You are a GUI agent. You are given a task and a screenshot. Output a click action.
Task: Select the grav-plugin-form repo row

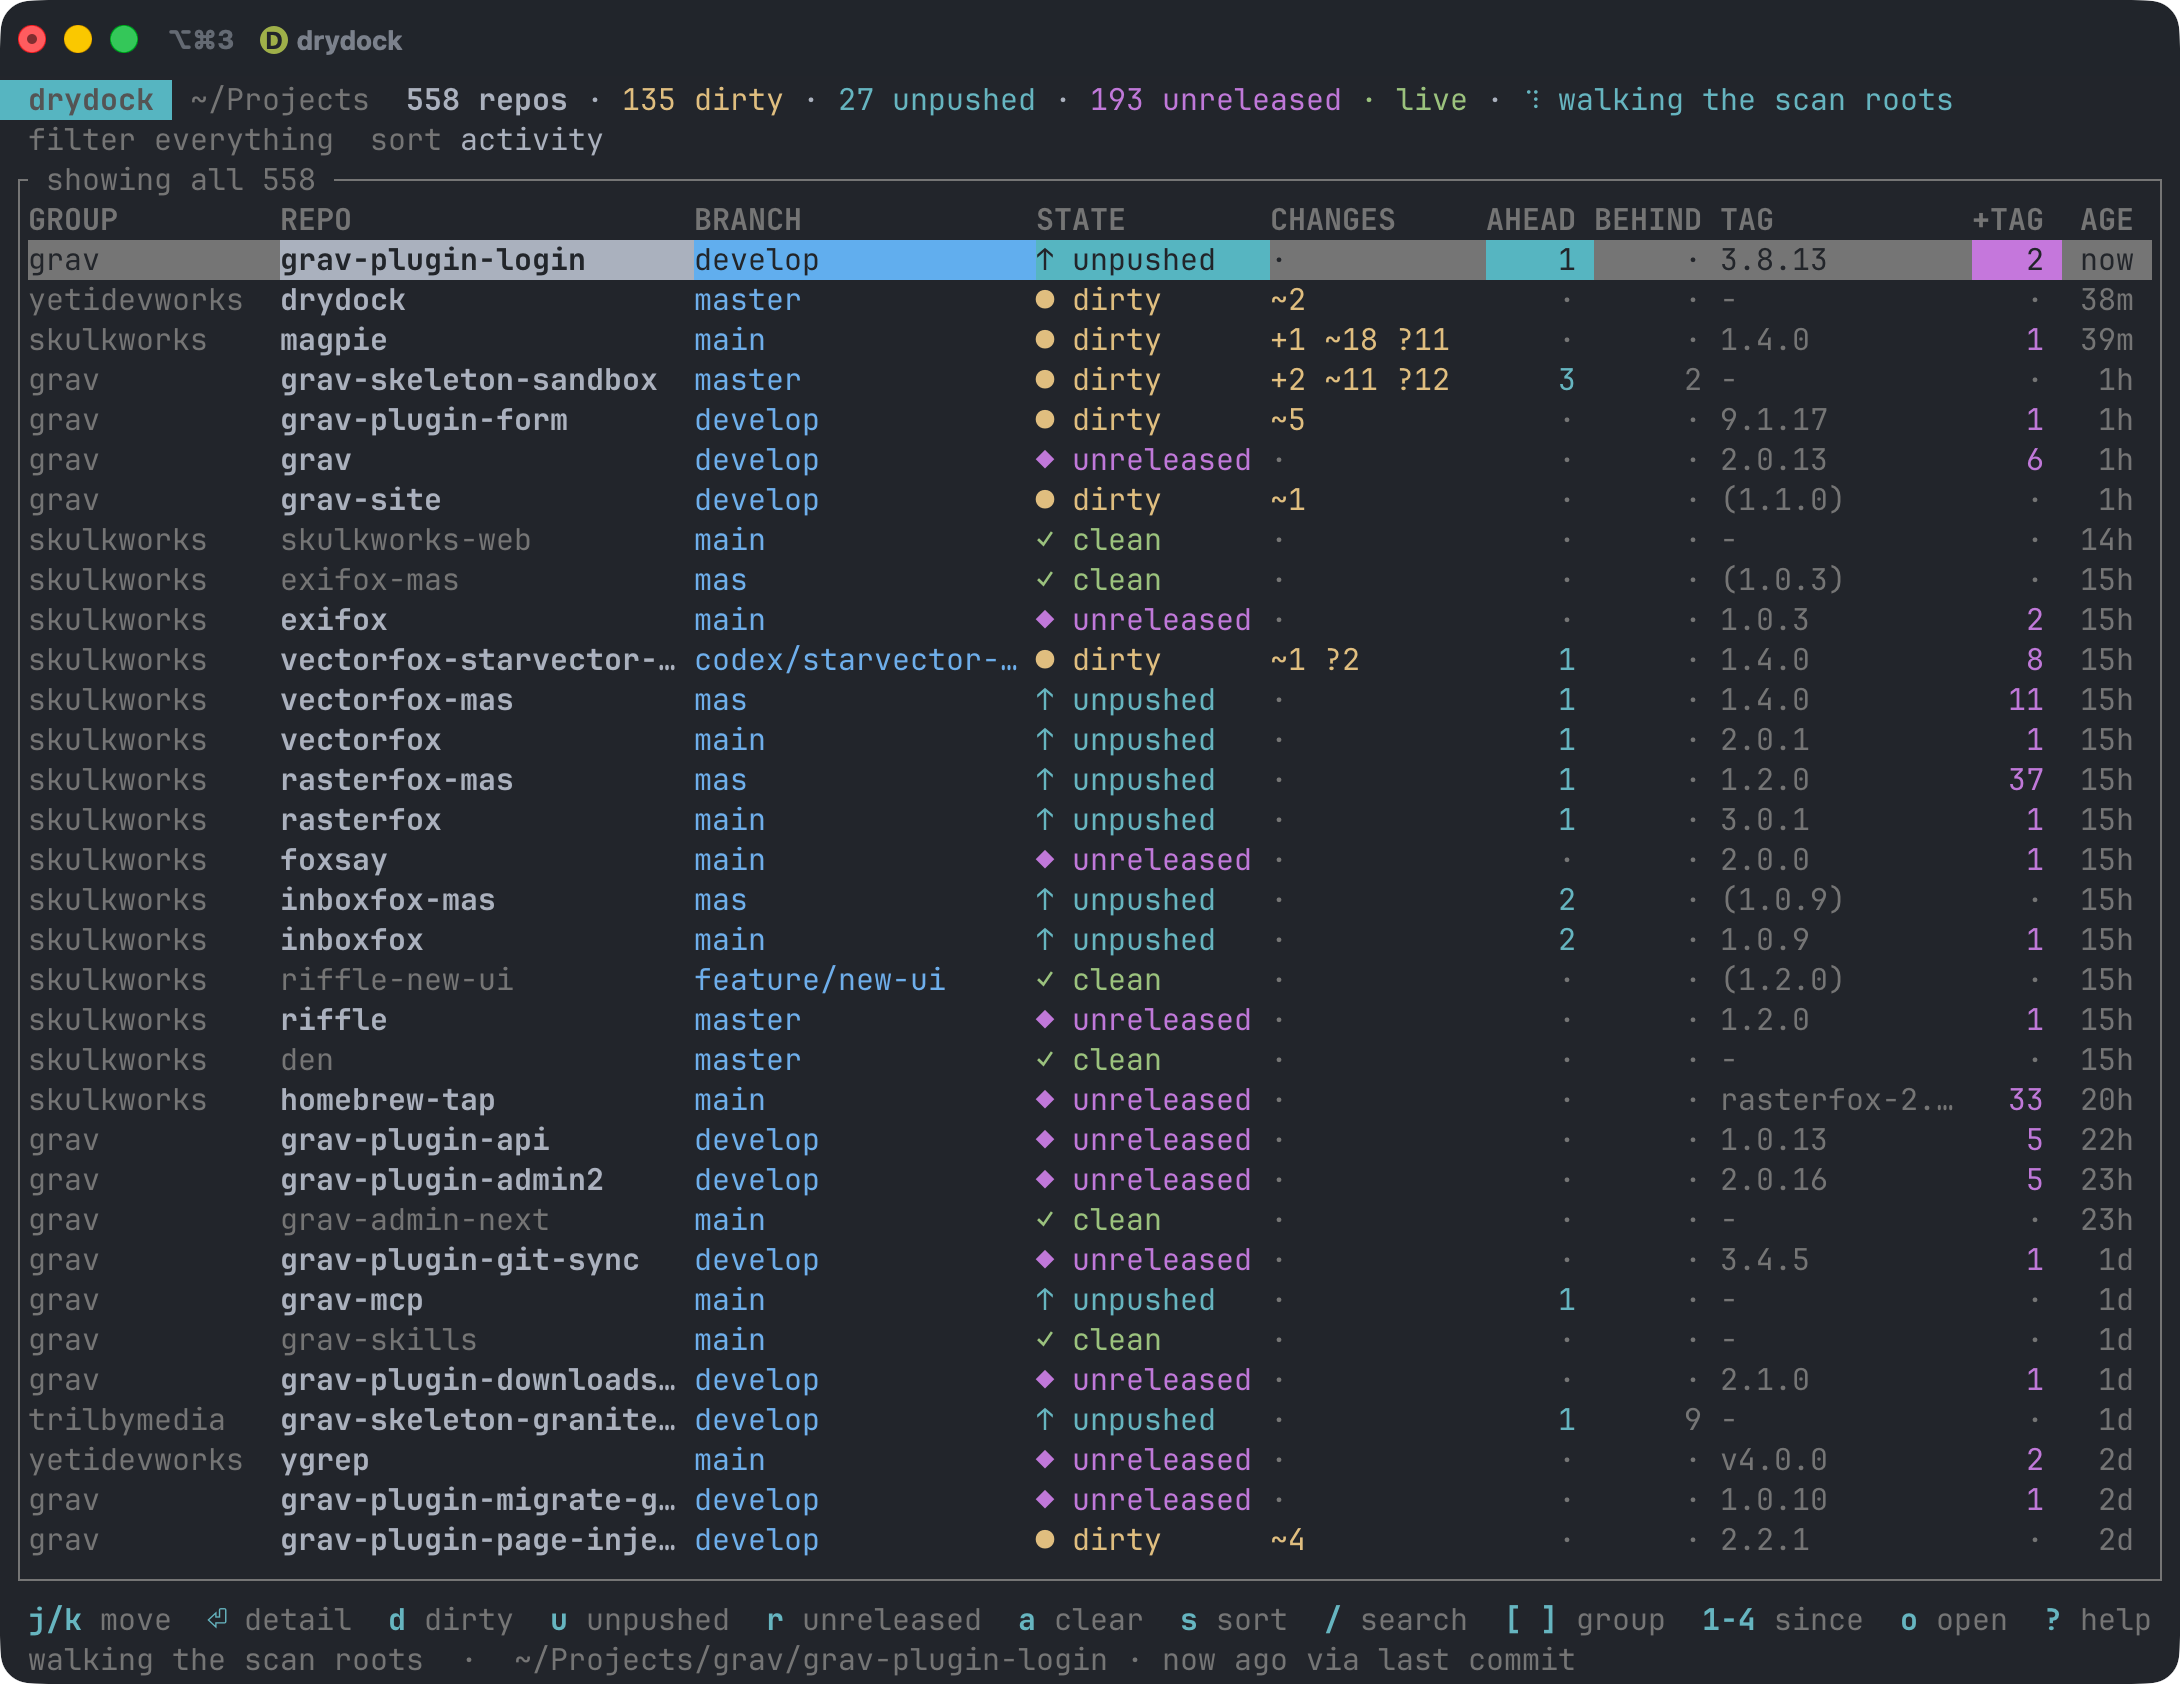1090,420
